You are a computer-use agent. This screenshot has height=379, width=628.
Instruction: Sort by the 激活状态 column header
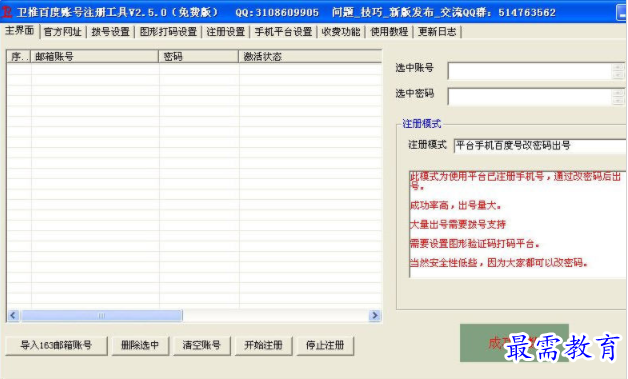click(310, 56)
